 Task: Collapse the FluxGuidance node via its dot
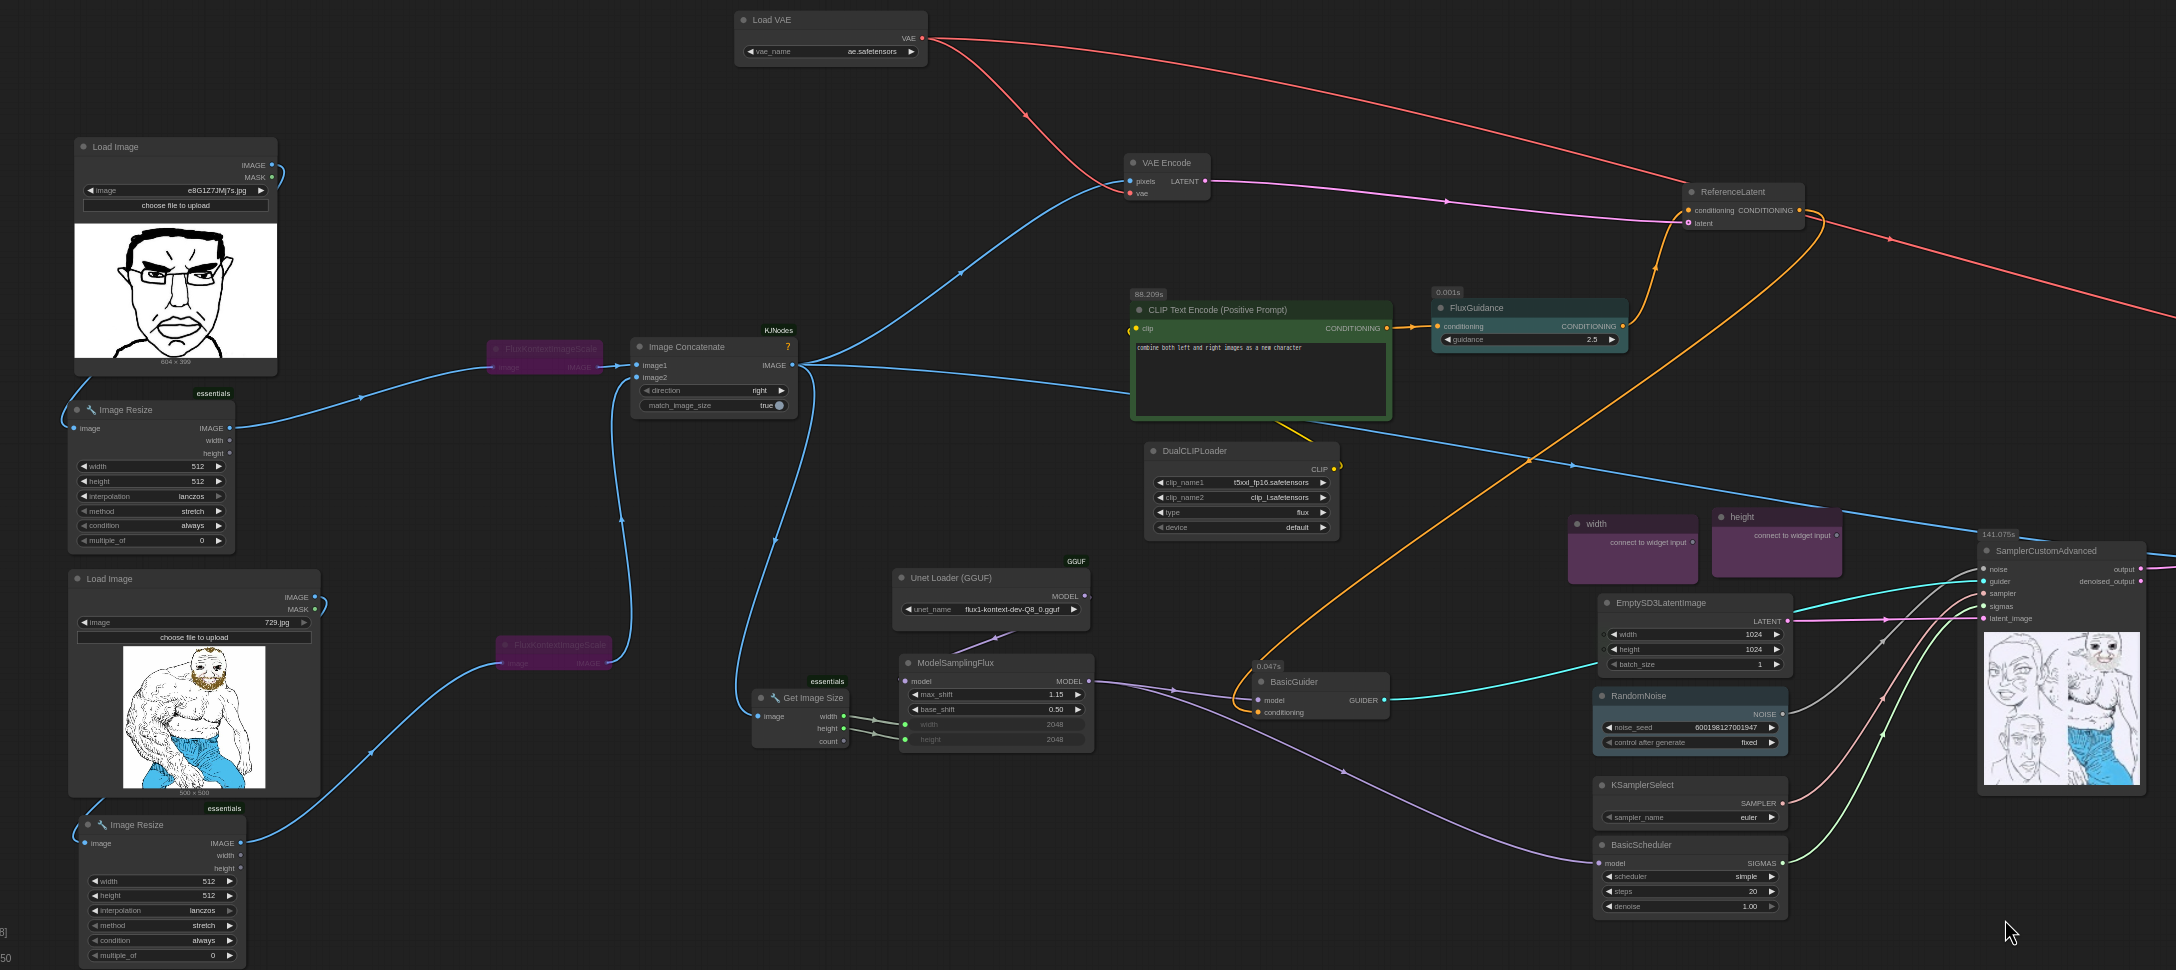1441,308
